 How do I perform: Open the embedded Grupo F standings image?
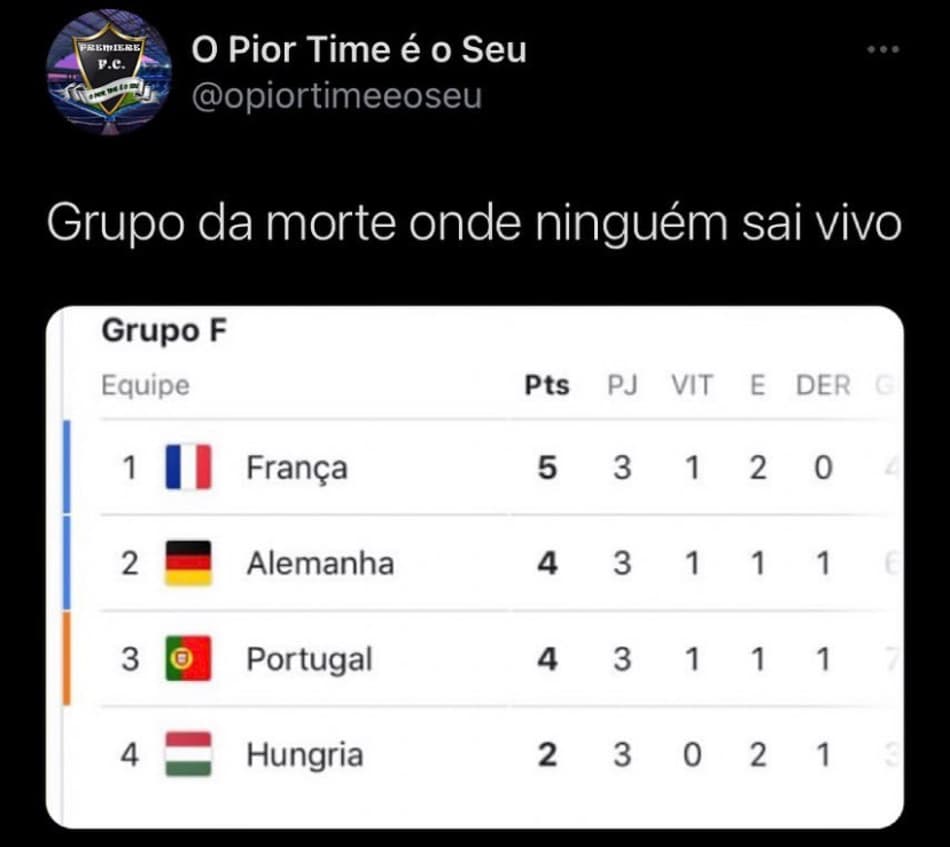pos(475,567)
